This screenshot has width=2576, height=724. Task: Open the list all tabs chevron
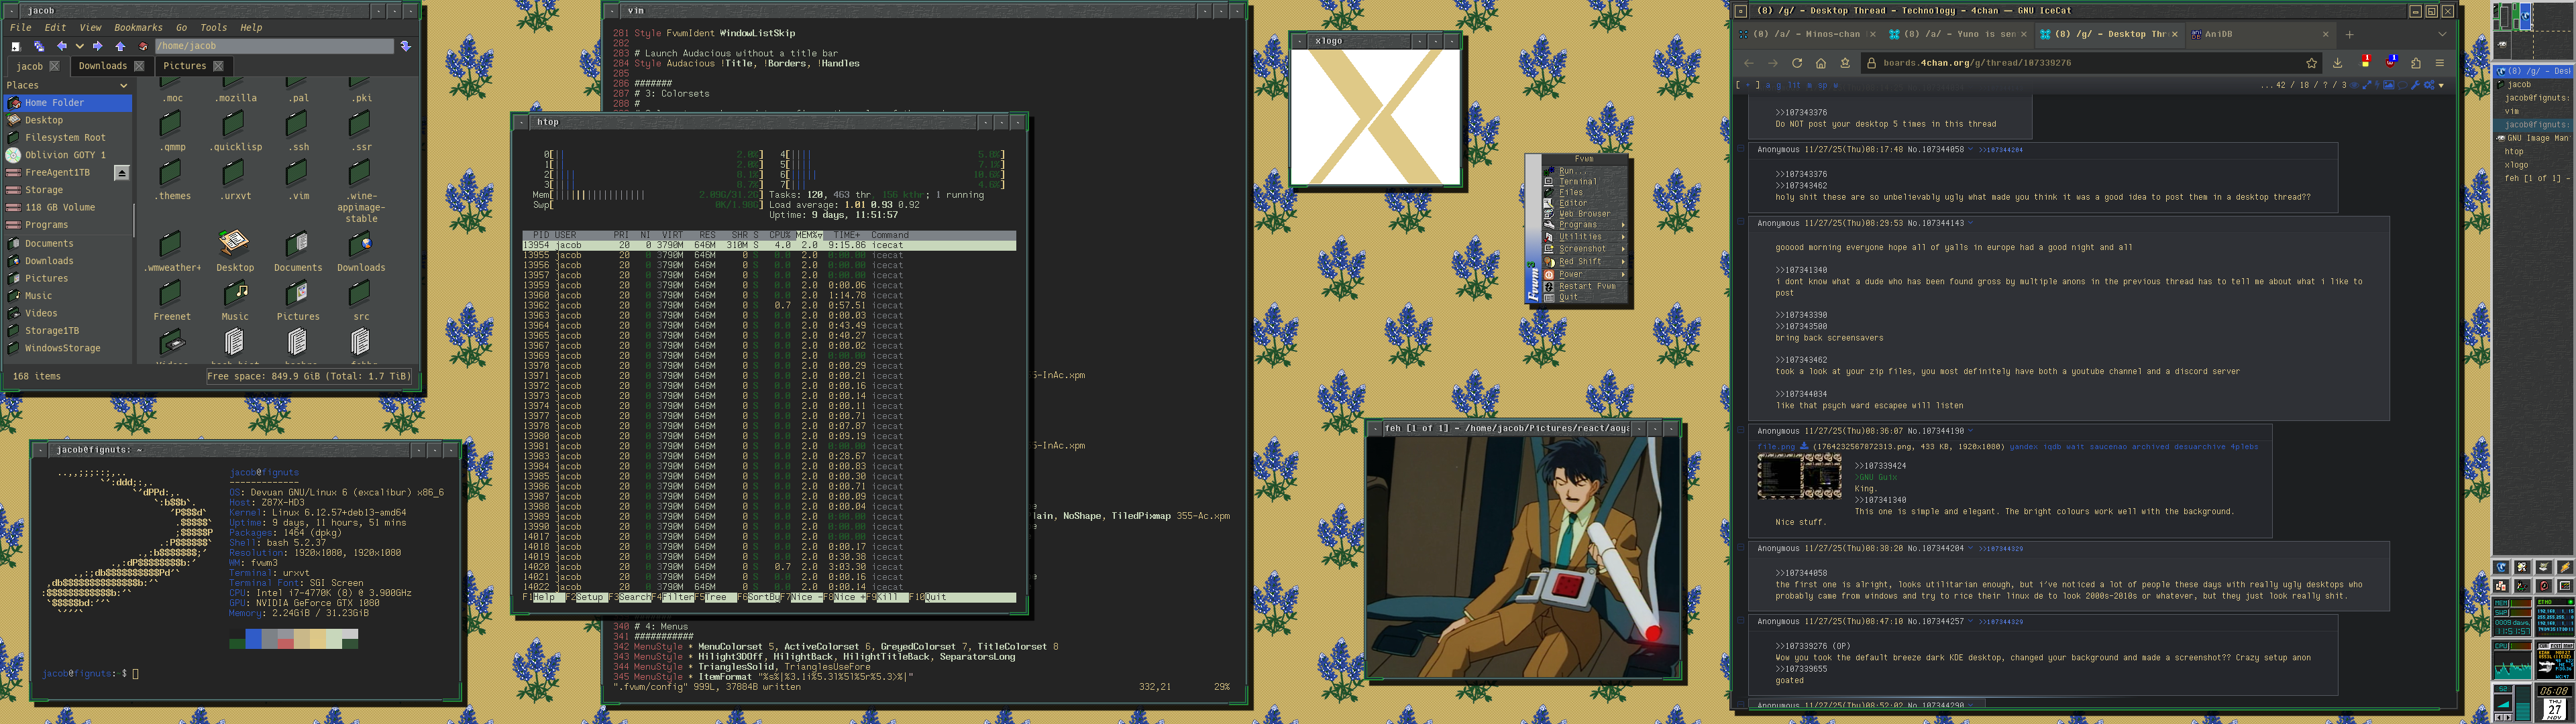click(2442, 34)
